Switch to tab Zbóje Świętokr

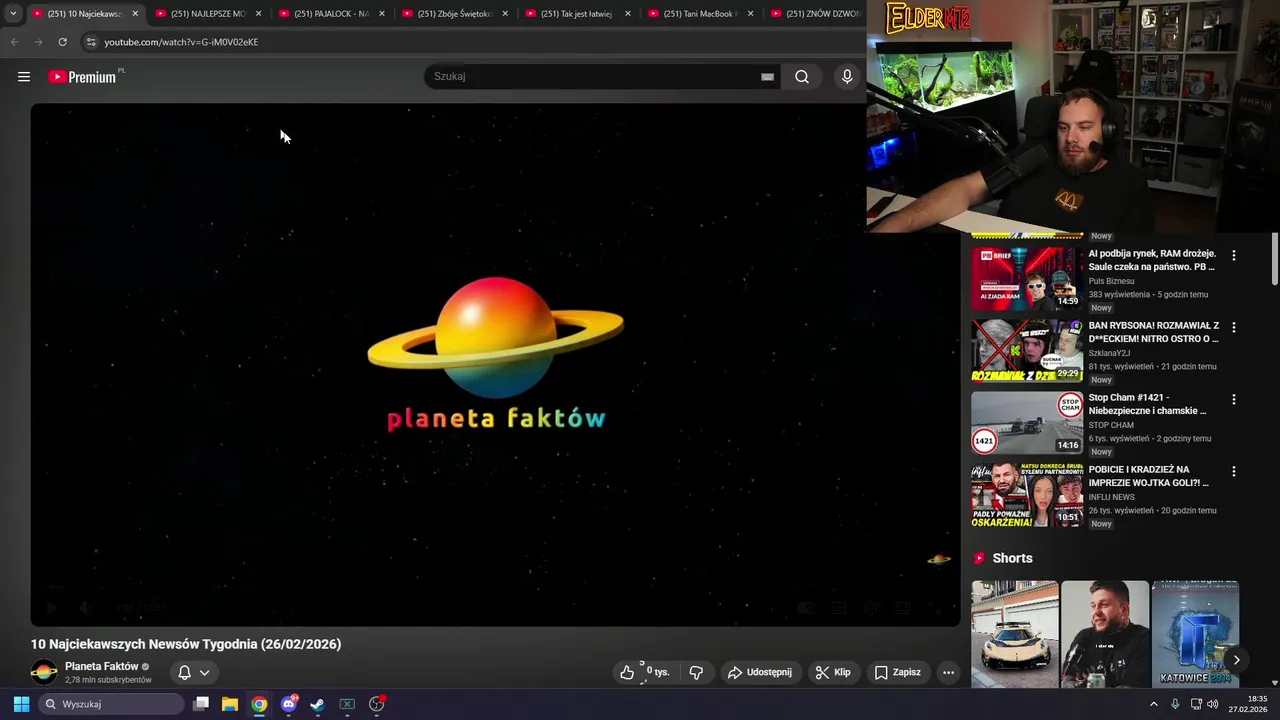(x=455, y=14)
